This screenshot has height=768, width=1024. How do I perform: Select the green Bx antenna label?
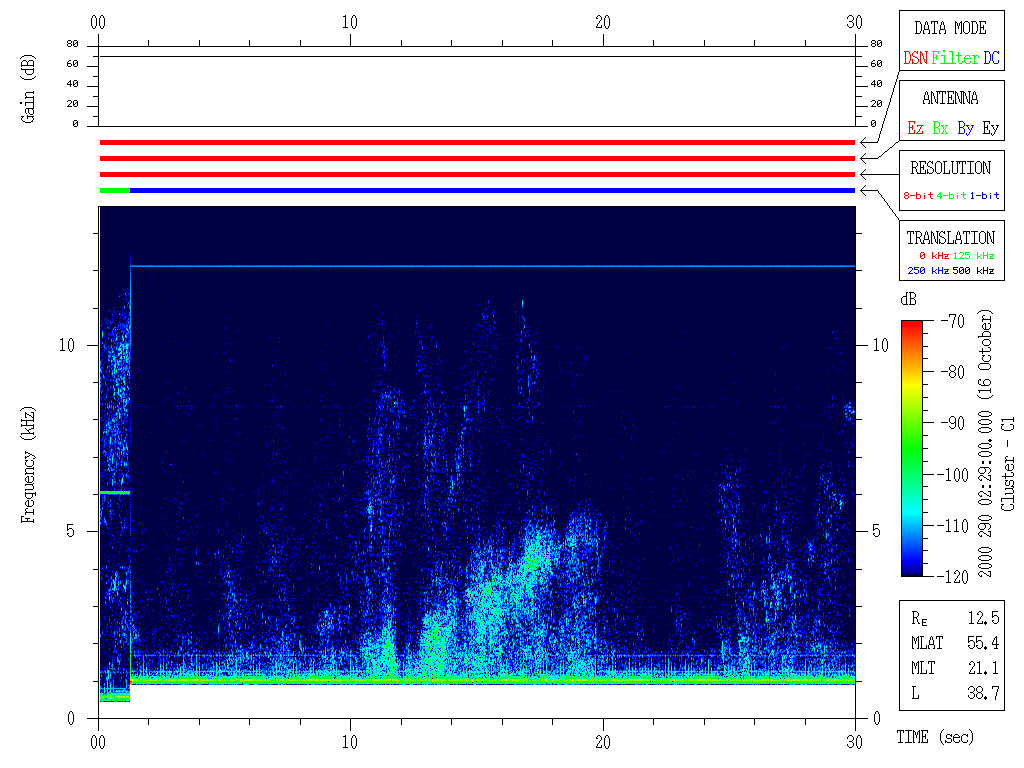point(940,129)
